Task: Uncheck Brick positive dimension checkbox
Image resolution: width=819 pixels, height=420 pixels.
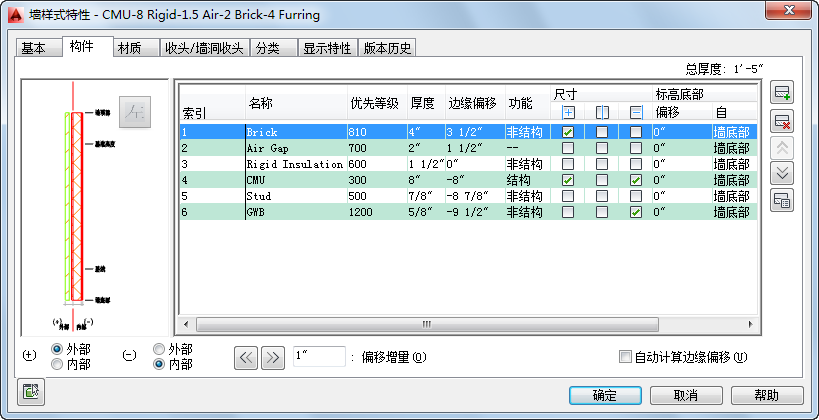Action: (567, 132)
